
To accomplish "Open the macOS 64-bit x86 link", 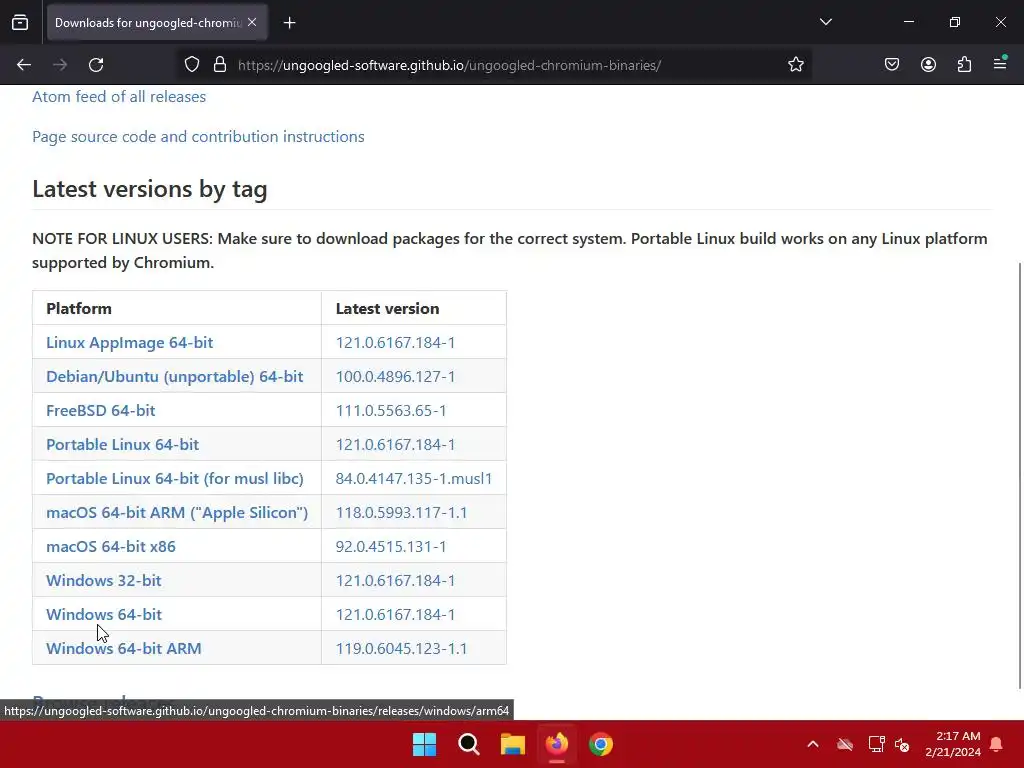I will 111,546.
